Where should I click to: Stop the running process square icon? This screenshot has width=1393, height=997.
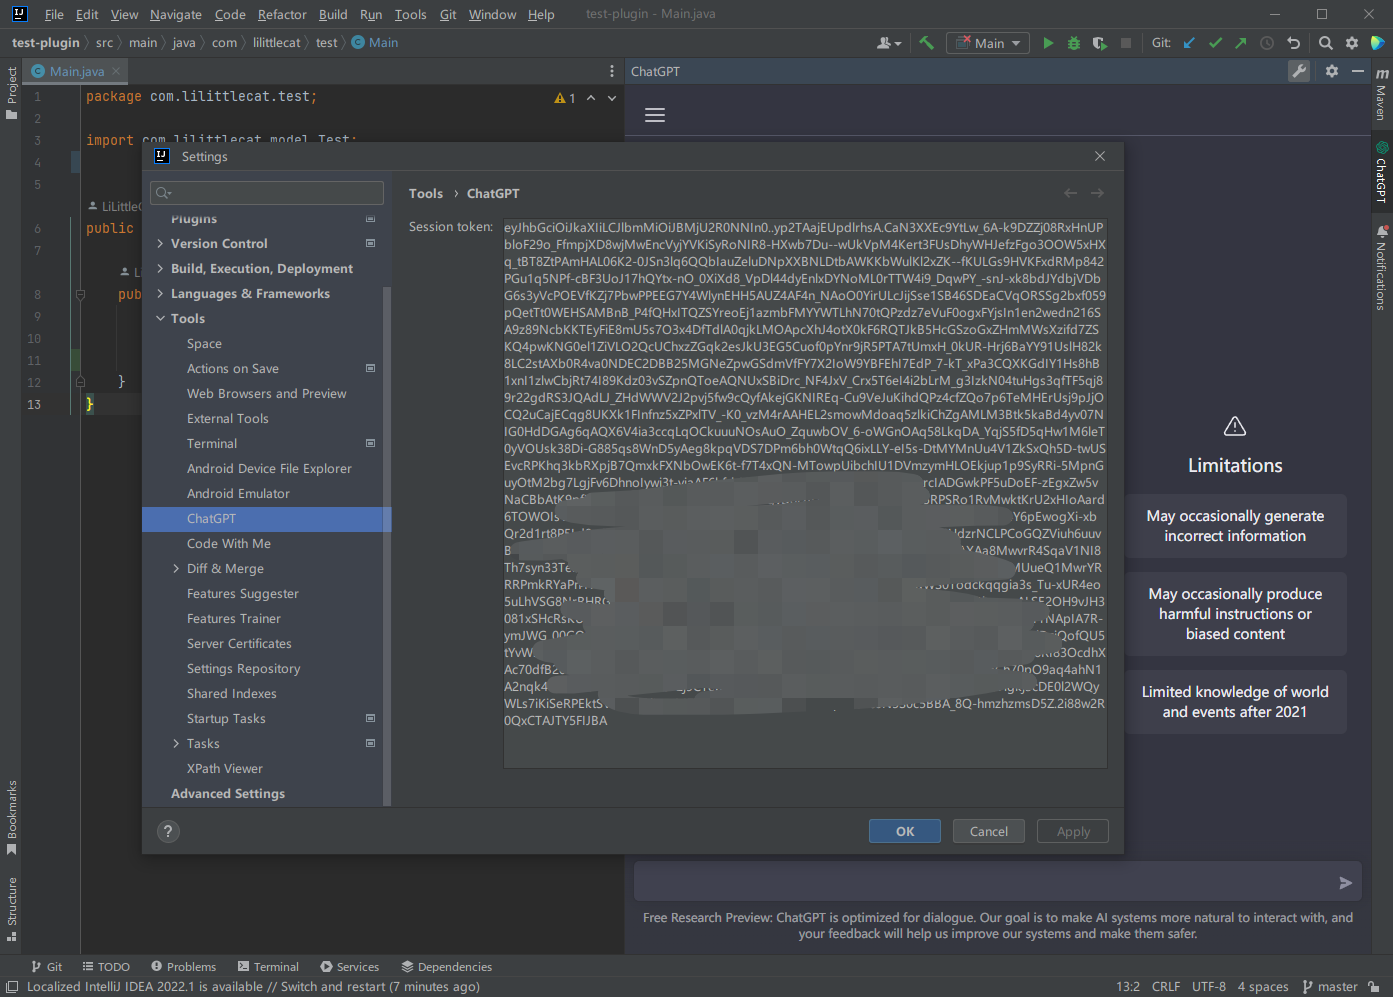[x=1126, y=43]
